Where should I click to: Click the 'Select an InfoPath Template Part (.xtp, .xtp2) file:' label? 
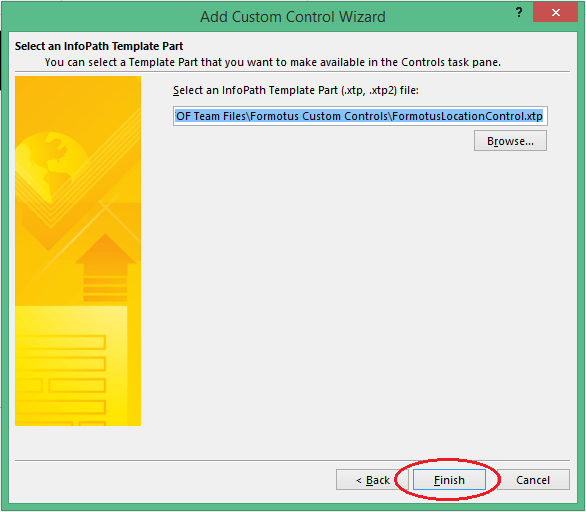pos(296,90)
